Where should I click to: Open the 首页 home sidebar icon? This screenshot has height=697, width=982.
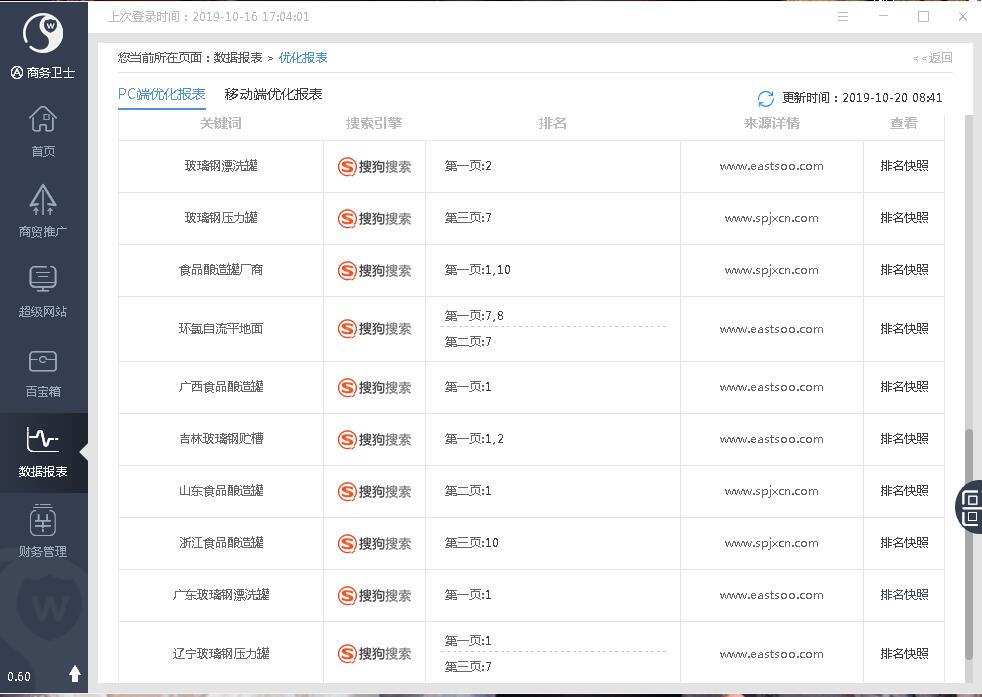(43, 131)
